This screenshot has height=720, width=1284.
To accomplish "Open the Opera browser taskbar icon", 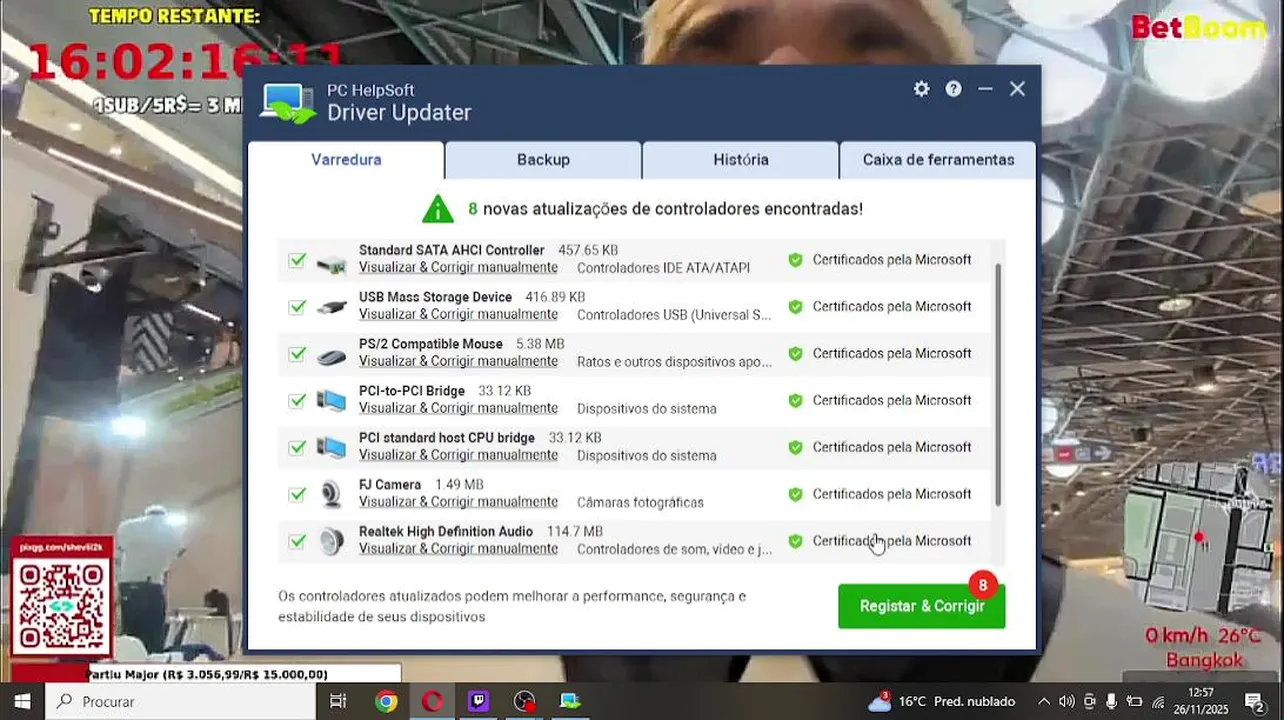I will pyautogui.click(x=432, y=701).
